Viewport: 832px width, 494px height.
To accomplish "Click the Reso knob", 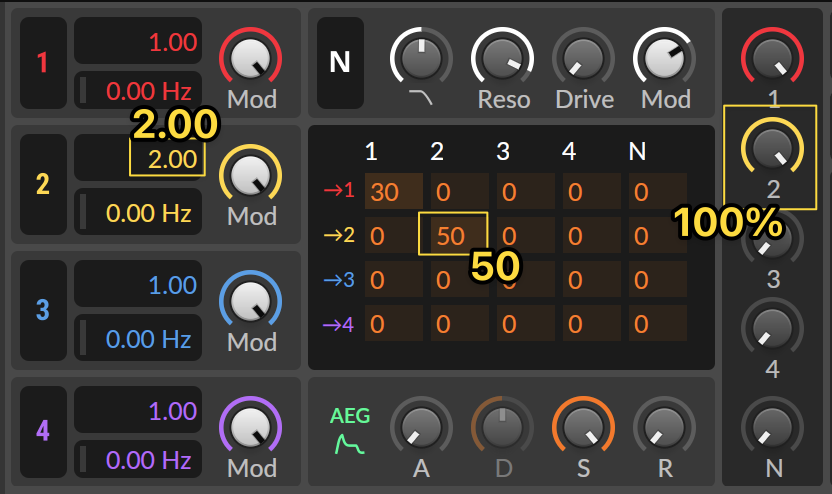I will 502,58.
